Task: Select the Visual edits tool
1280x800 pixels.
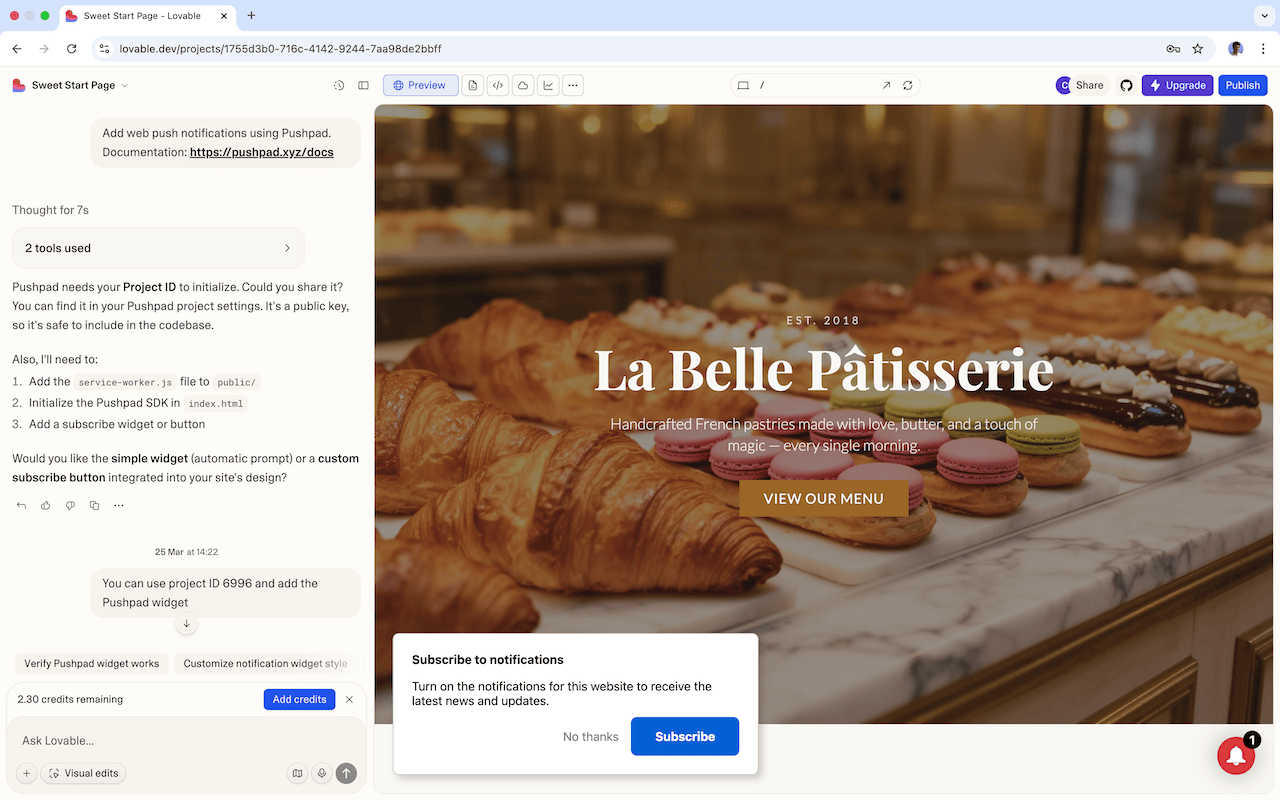Action: (83, 773)
